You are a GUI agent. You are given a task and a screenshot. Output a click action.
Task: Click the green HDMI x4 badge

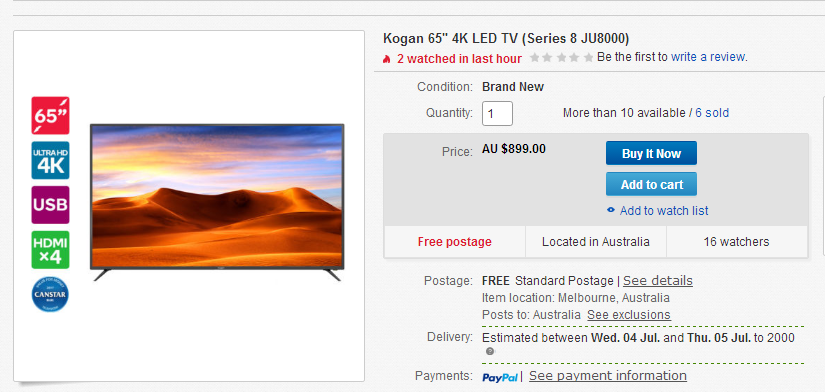[51, 249]
